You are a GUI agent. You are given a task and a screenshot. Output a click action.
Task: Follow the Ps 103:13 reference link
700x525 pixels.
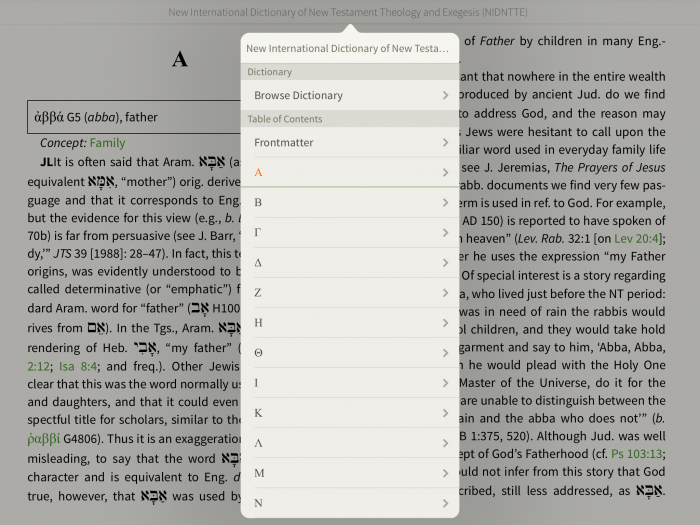[637, 454]
